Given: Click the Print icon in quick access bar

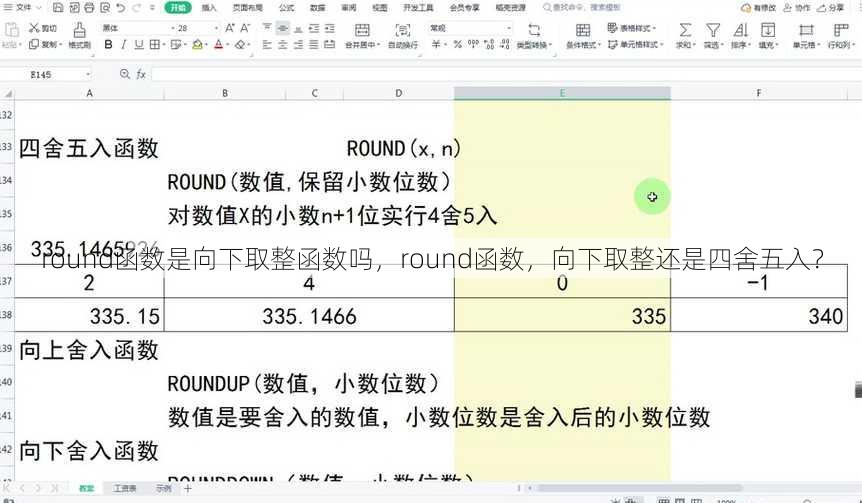Looking at the screenshot, I should (89, 8).
